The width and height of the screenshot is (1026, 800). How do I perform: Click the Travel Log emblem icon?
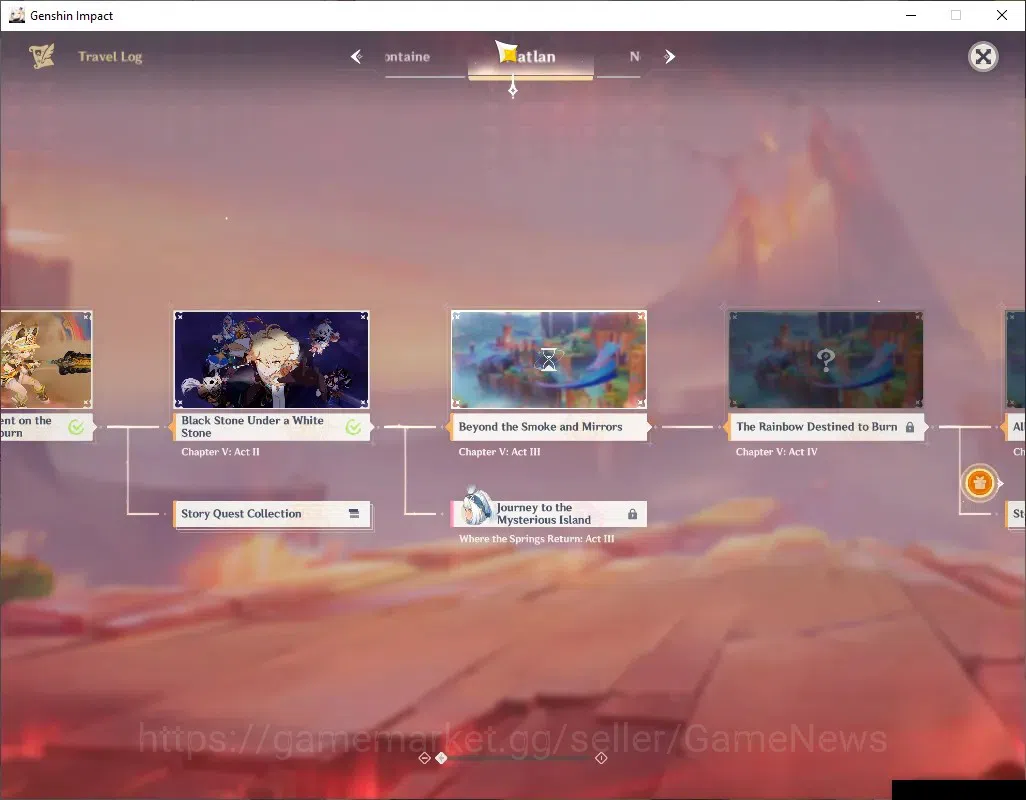click(41, 56)
